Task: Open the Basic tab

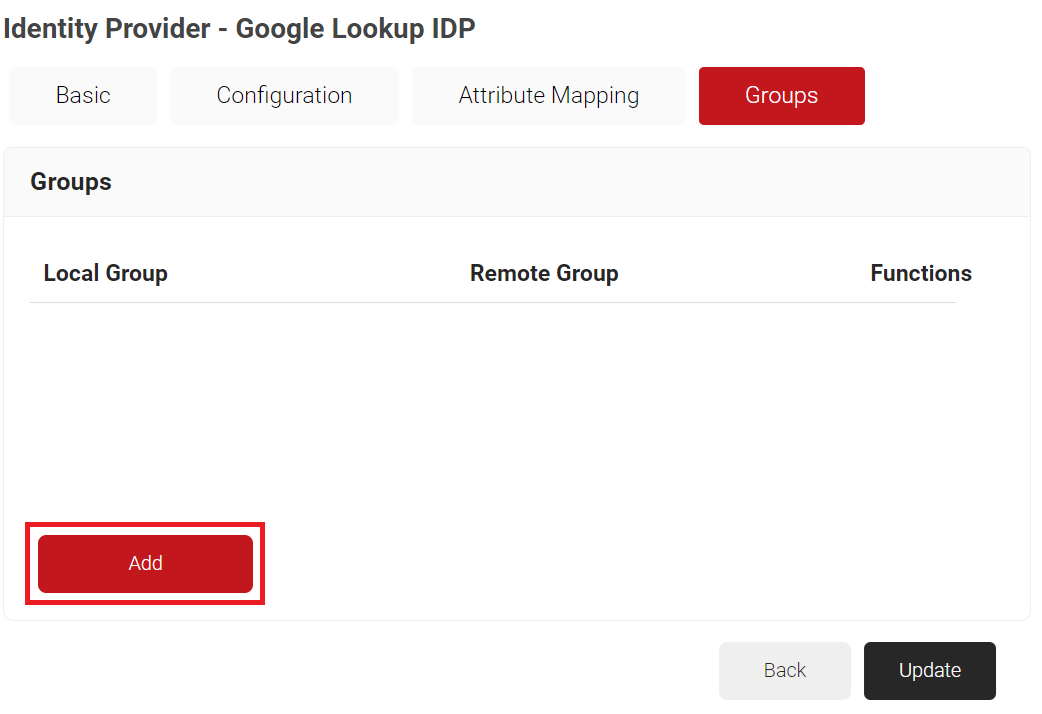Action: click(x=83, y=96)
